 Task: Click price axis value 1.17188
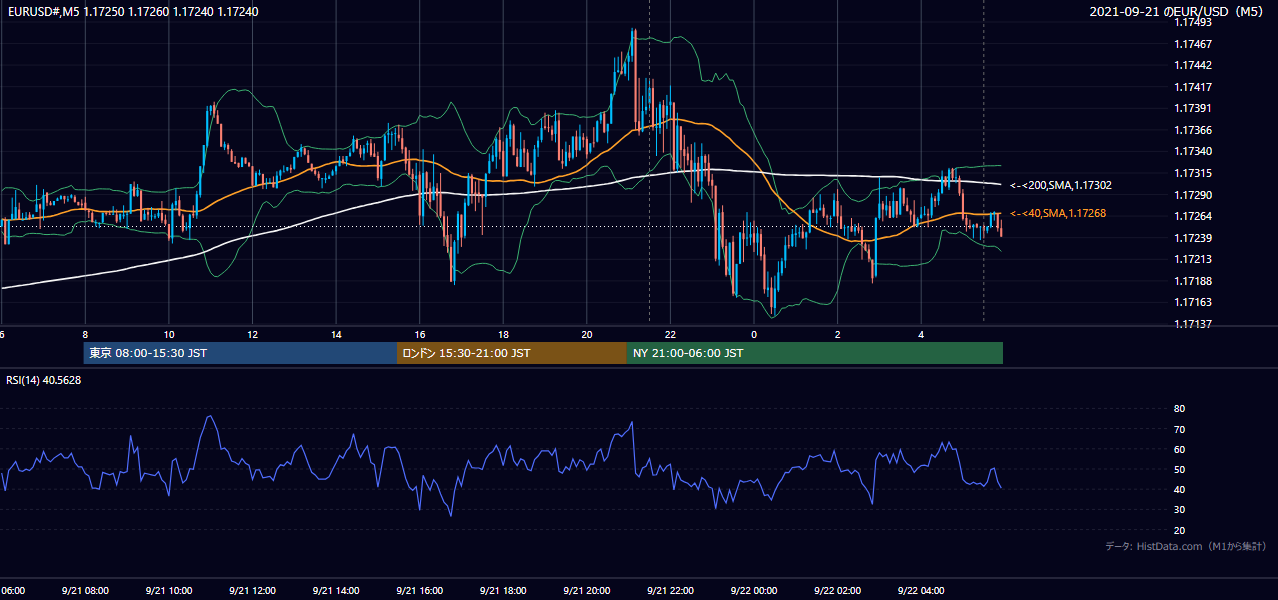1194,281
